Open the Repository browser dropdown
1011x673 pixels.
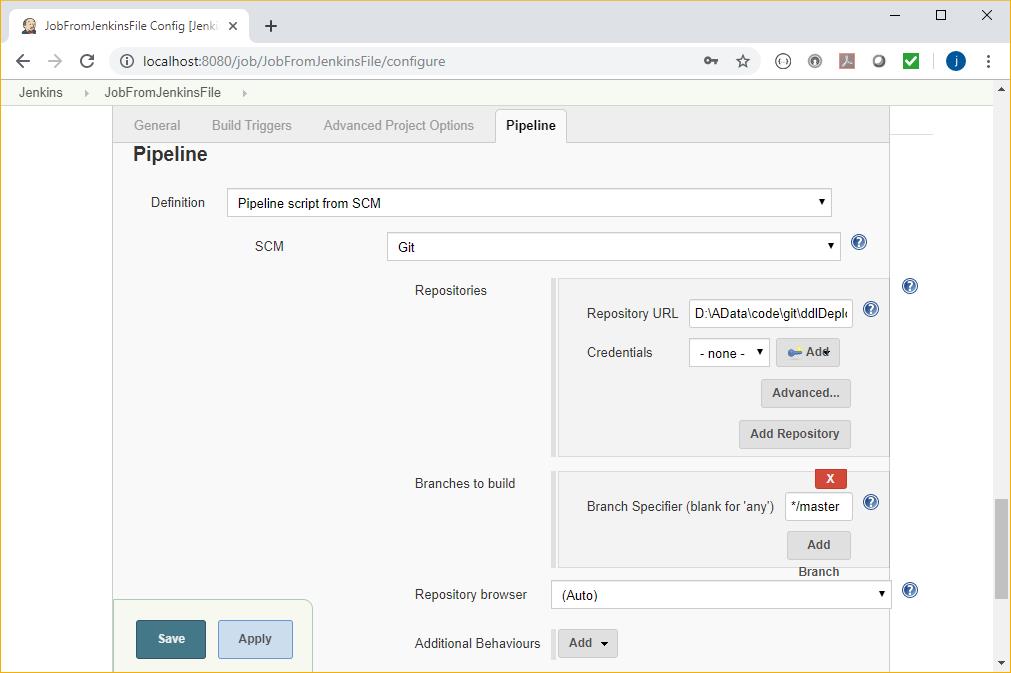click(x=721, y=595)
